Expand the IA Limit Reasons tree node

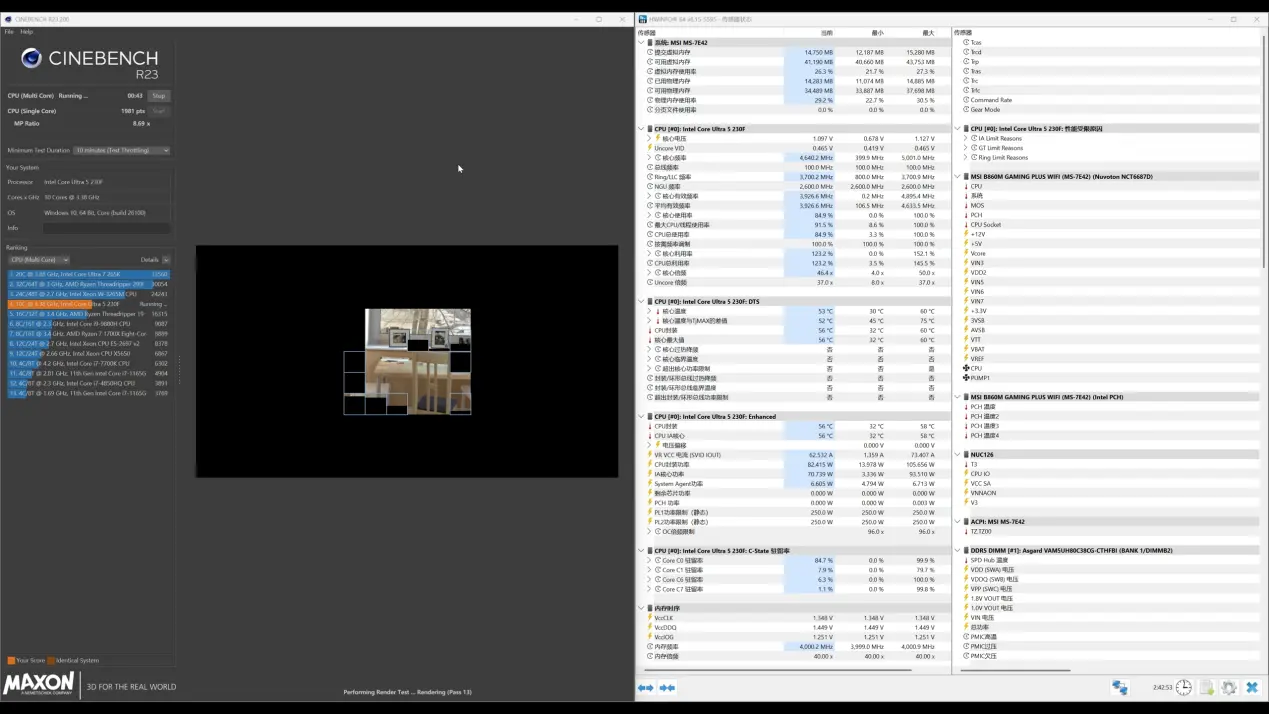pyautogui.click(x=966, y=139)
